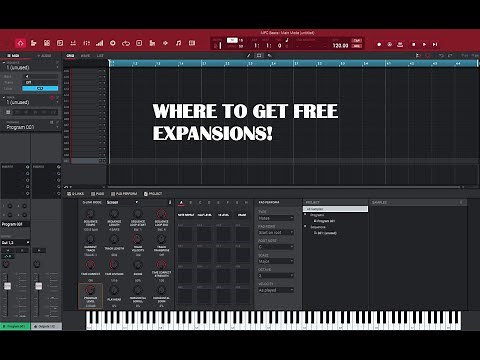Start playback with the Play button
This screenshot has width=480, height=360.
pos(424,44)
